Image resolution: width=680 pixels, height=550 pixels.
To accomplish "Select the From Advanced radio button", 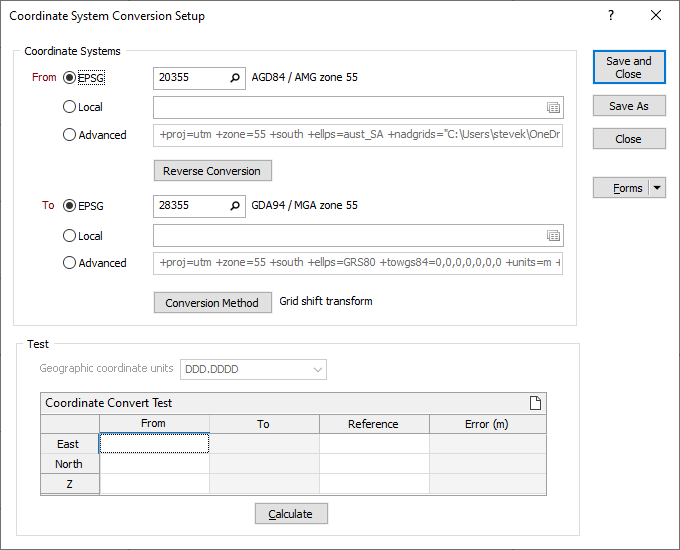I will point(70,135).
